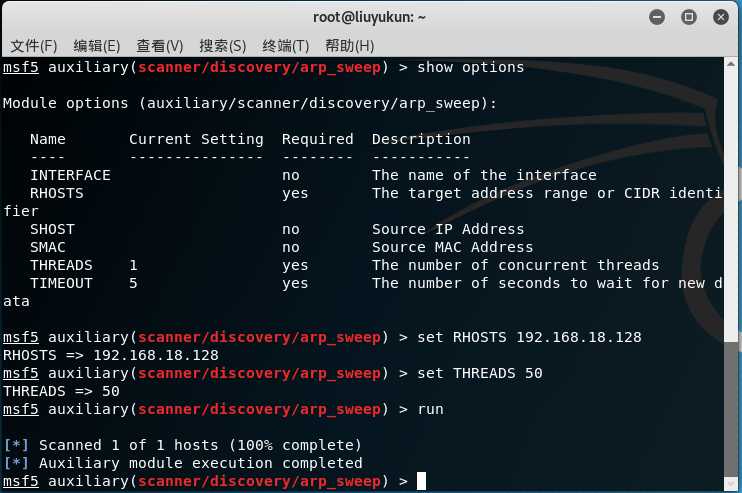742x493 pixels.
Task: Click the 'THREADS => 50' output line
Action: (x=61, y=391)
